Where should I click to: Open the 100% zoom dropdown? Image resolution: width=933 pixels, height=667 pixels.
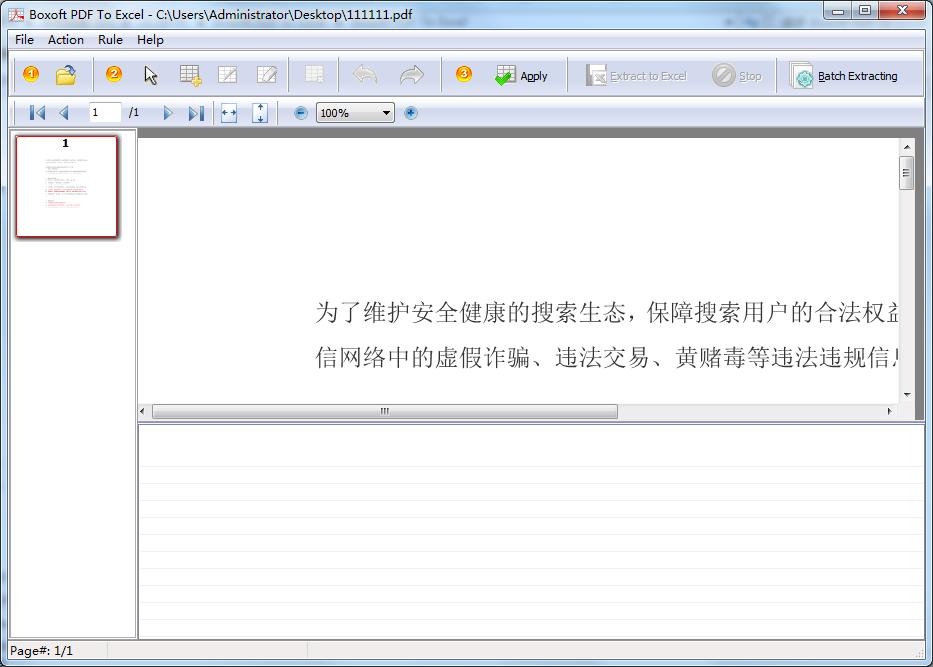(x=386, y=113)
